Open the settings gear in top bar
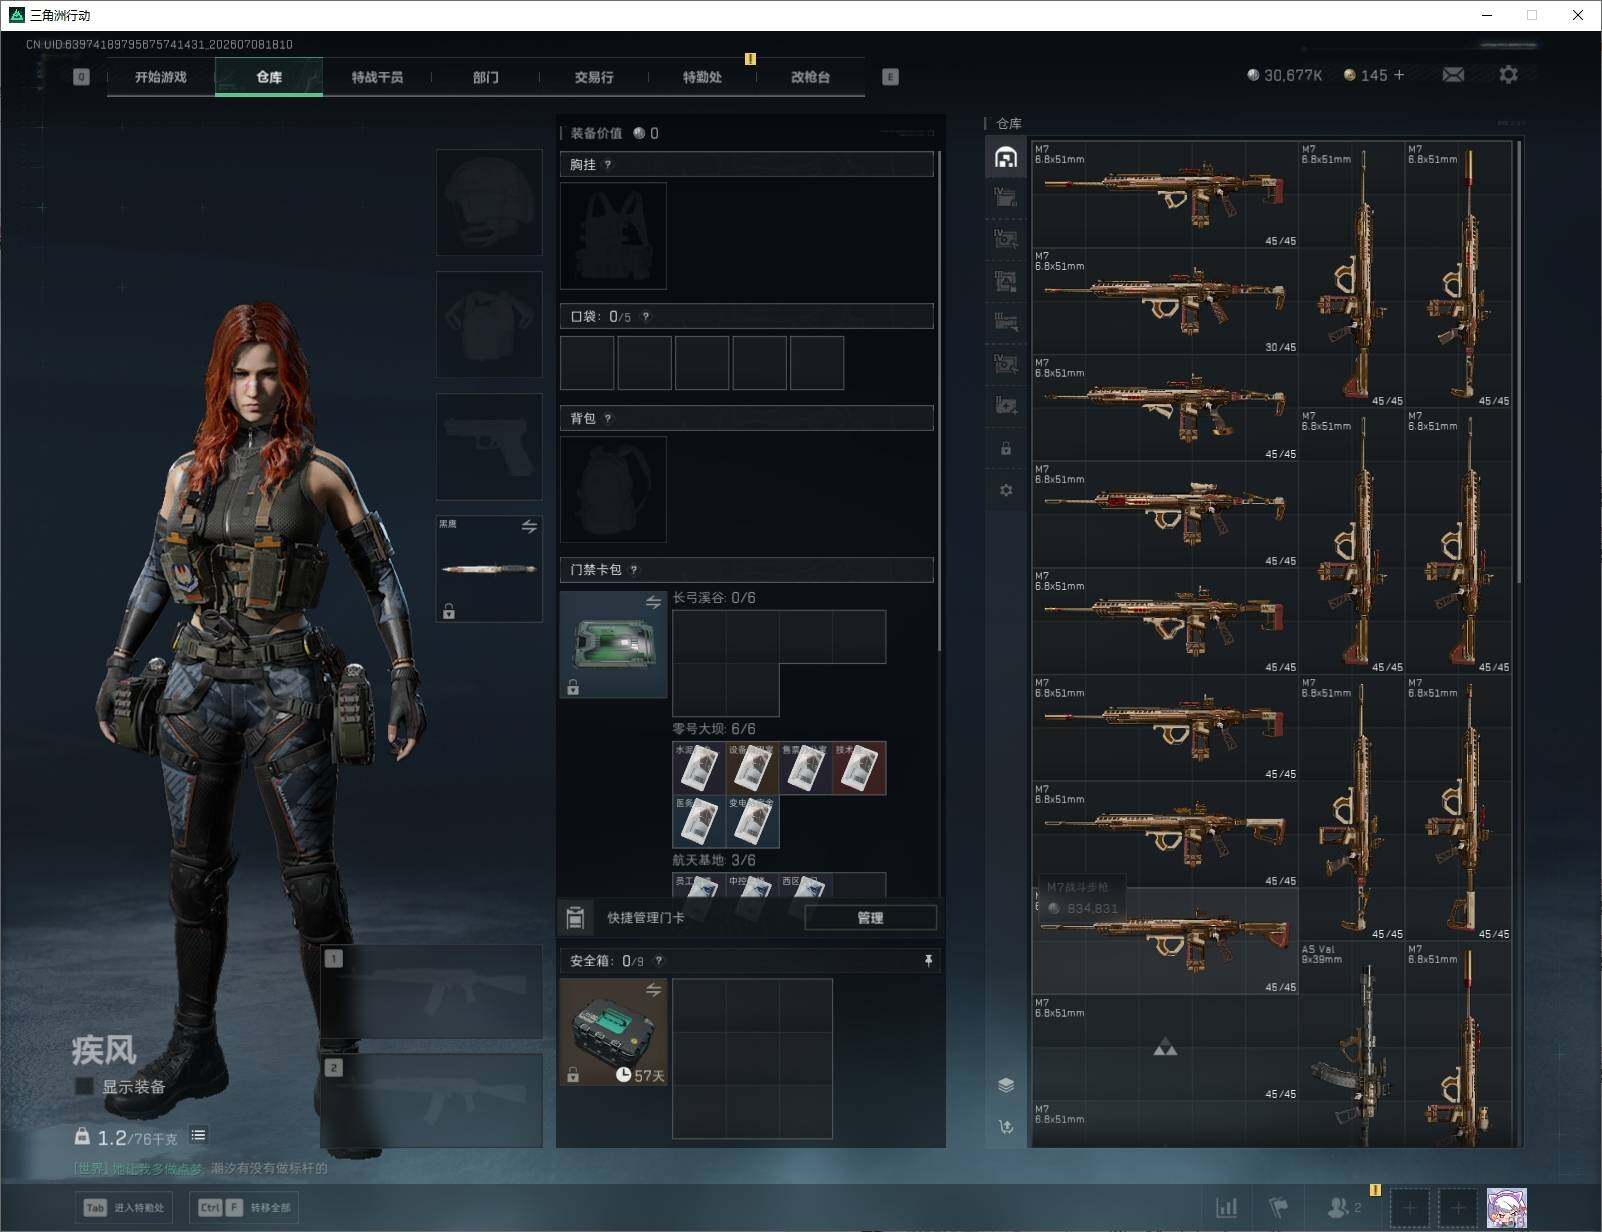This screenshot has height=1232, width=1602. click(x=1508, y=75)
